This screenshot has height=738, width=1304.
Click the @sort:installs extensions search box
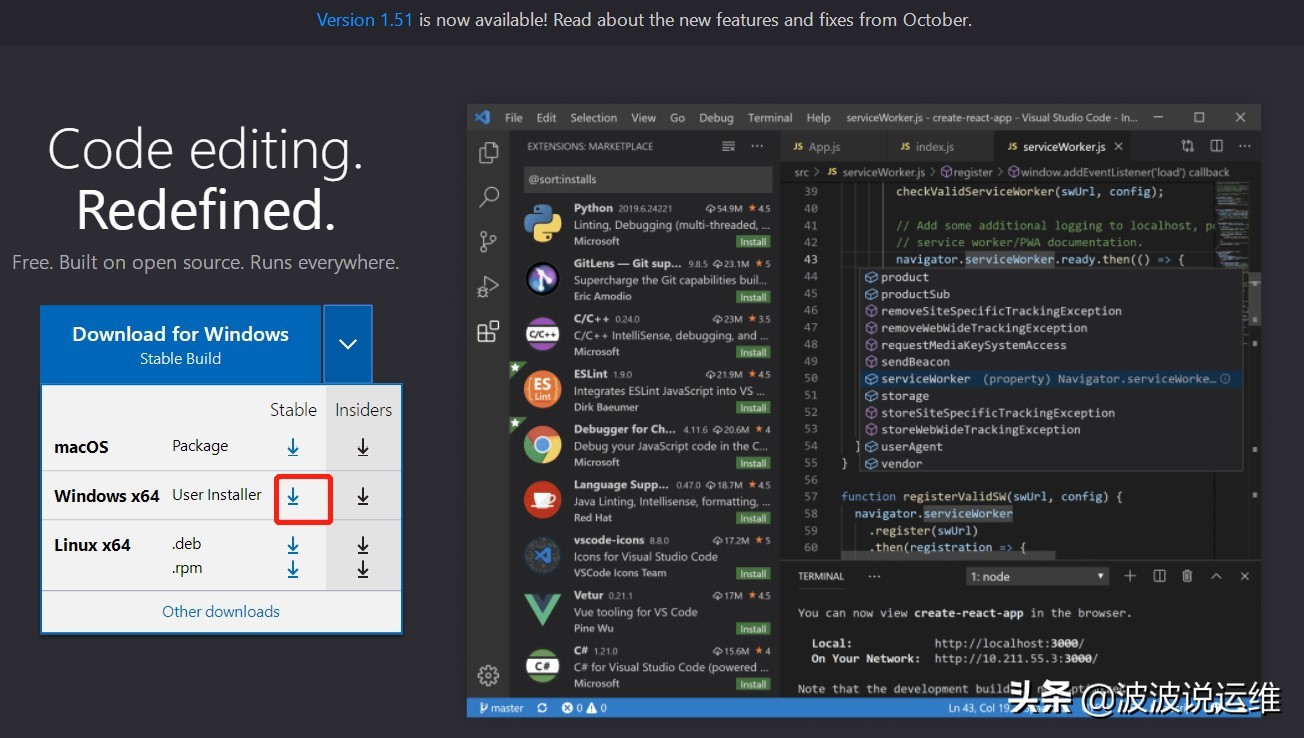[x=647, y=177]
